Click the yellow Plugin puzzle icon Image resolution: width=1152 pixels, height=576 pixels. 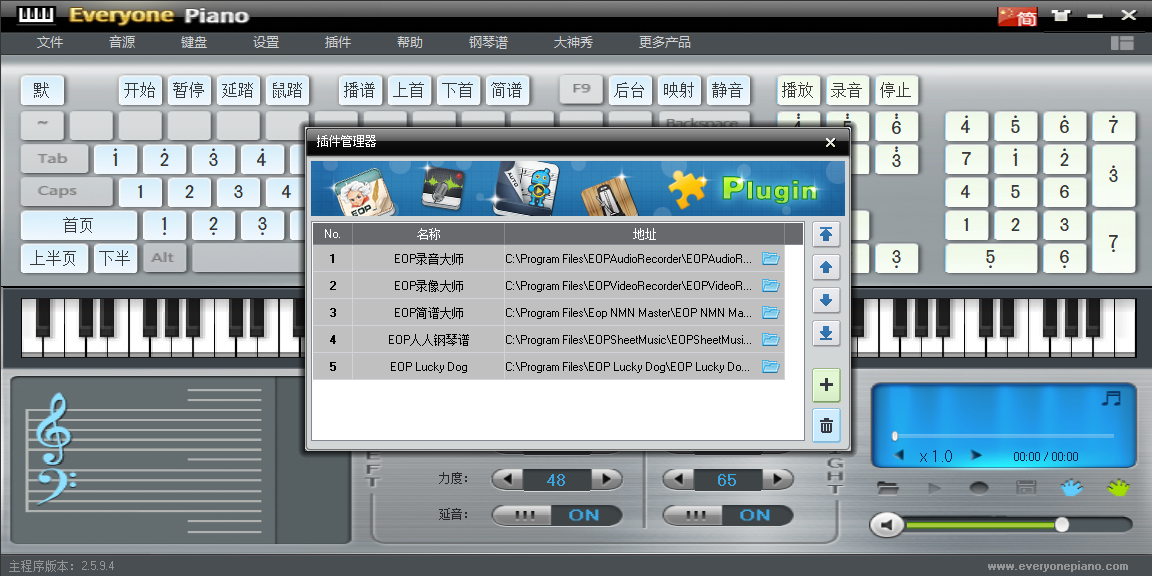coord(687,191)
